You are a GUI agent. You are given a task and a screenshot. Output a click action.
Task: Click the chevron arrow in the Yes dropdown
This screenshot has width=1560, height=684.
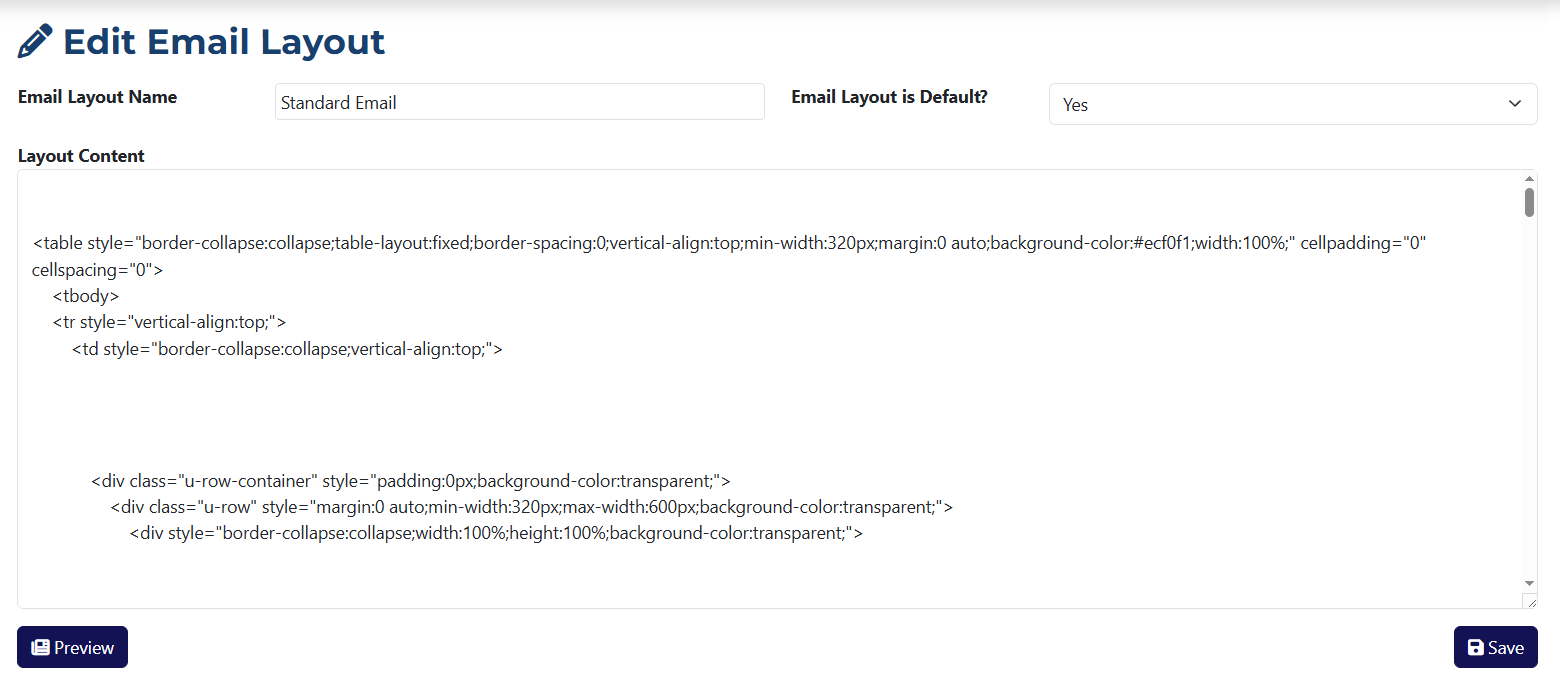1514,104
